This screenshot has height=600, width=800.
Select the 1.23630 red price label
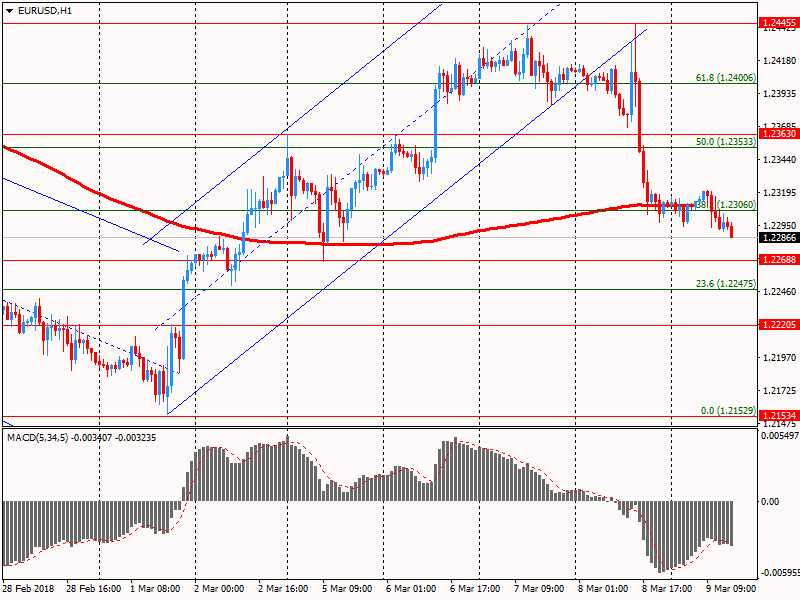tap(779, 134)
